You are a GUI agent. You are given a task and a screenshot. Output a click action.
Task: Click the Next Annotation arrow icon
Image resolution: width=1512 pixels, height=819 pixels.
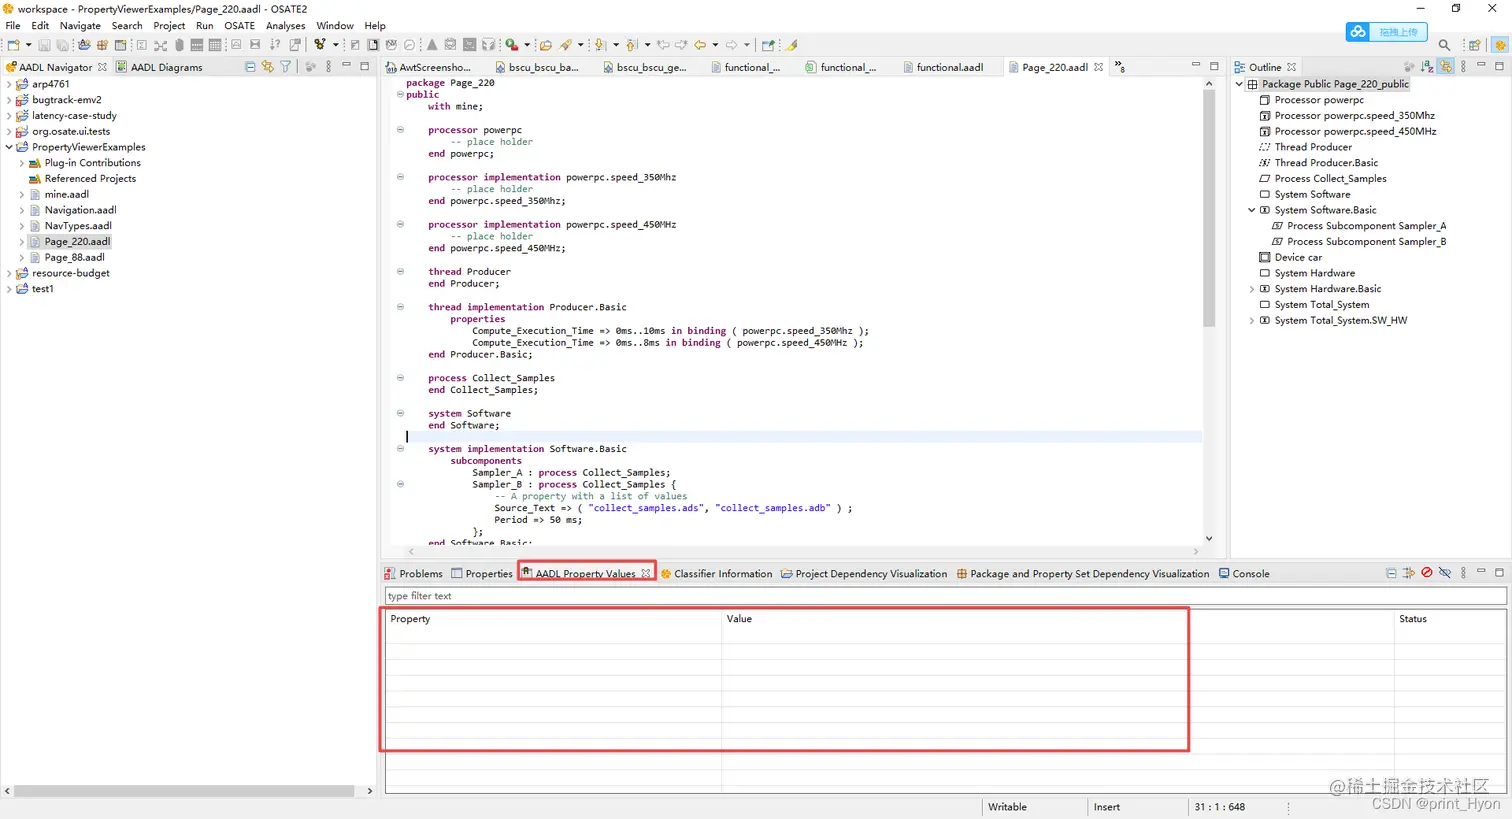point(599,45)
